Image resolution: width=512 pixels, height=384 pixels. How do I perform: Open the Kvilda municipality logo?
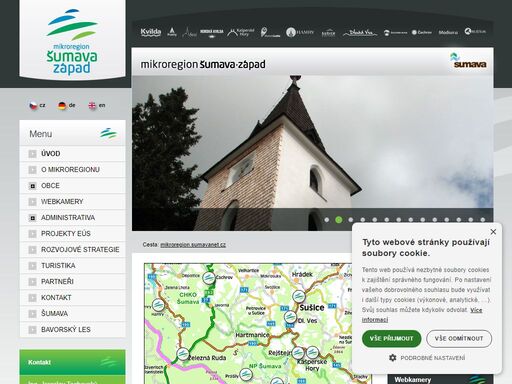pyautogui.click(x=151, y=32)
